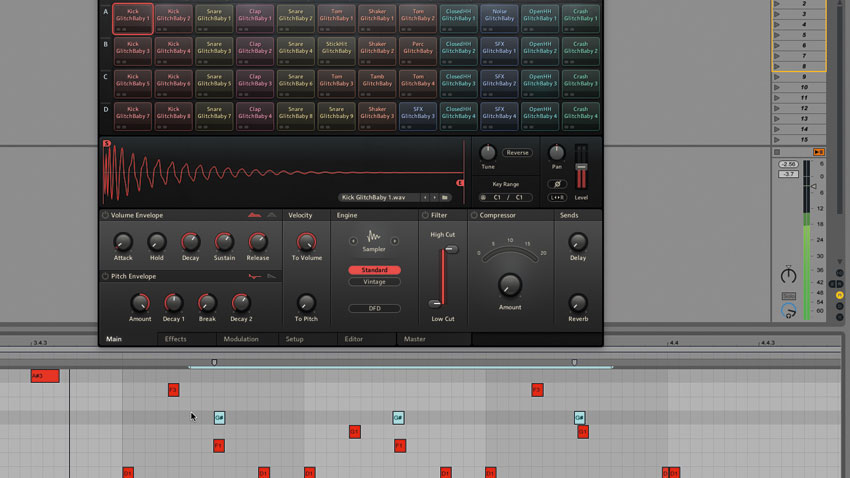
Task: Select the first pitch envelope shape icon
Action: (254, 276)
